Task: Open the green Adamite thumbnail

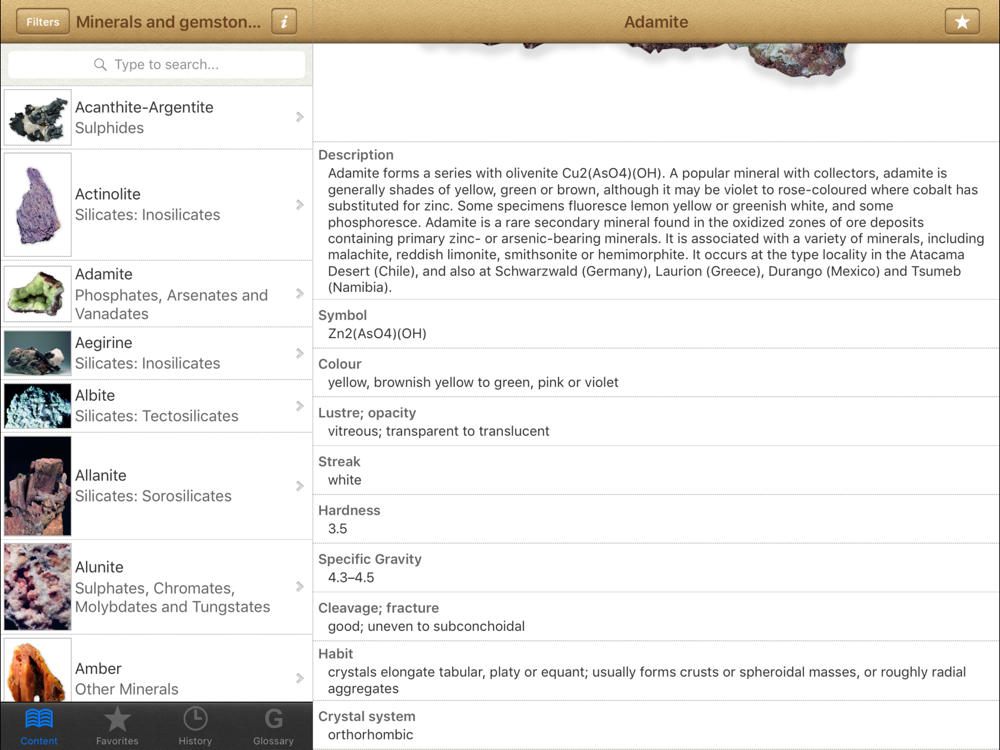Action: pos(38,294)
